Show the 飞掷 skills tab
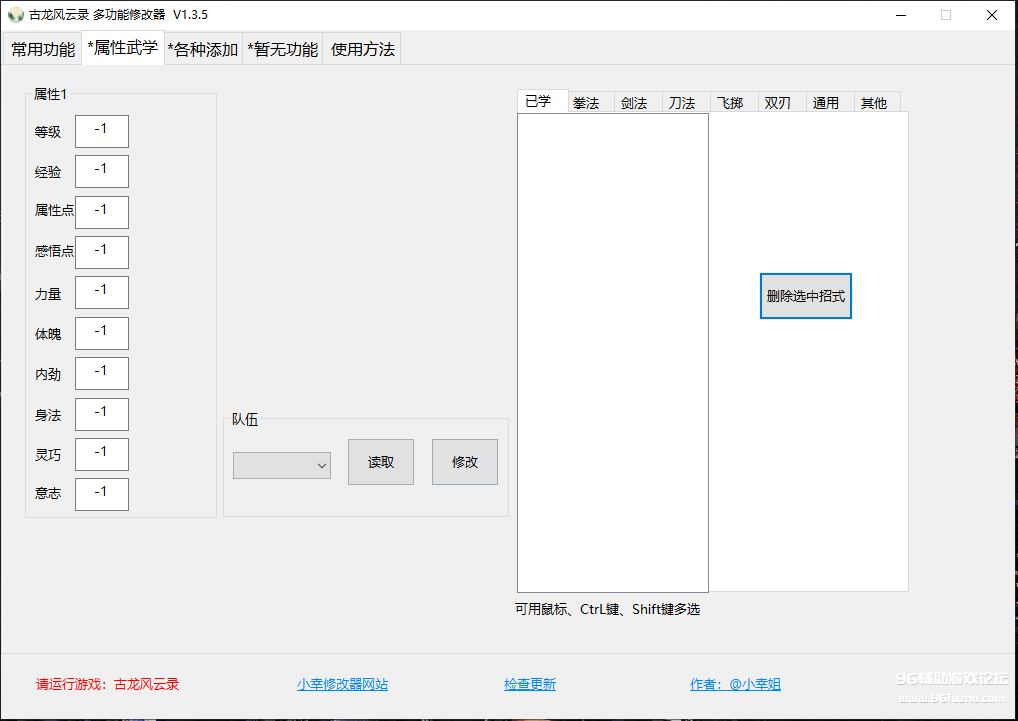Image resolution: width=1018 pixels, height=721 pixels. 730,103
